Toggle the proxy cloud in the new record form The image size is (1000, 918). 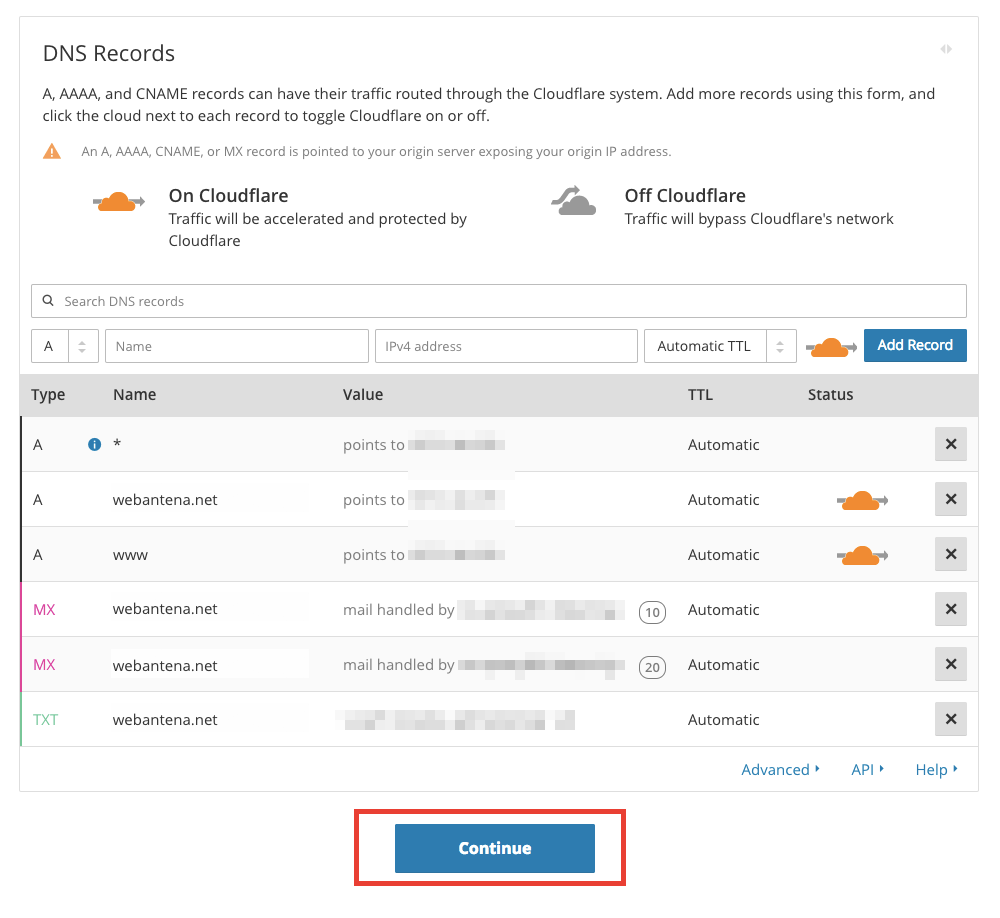tap(831, 348)
